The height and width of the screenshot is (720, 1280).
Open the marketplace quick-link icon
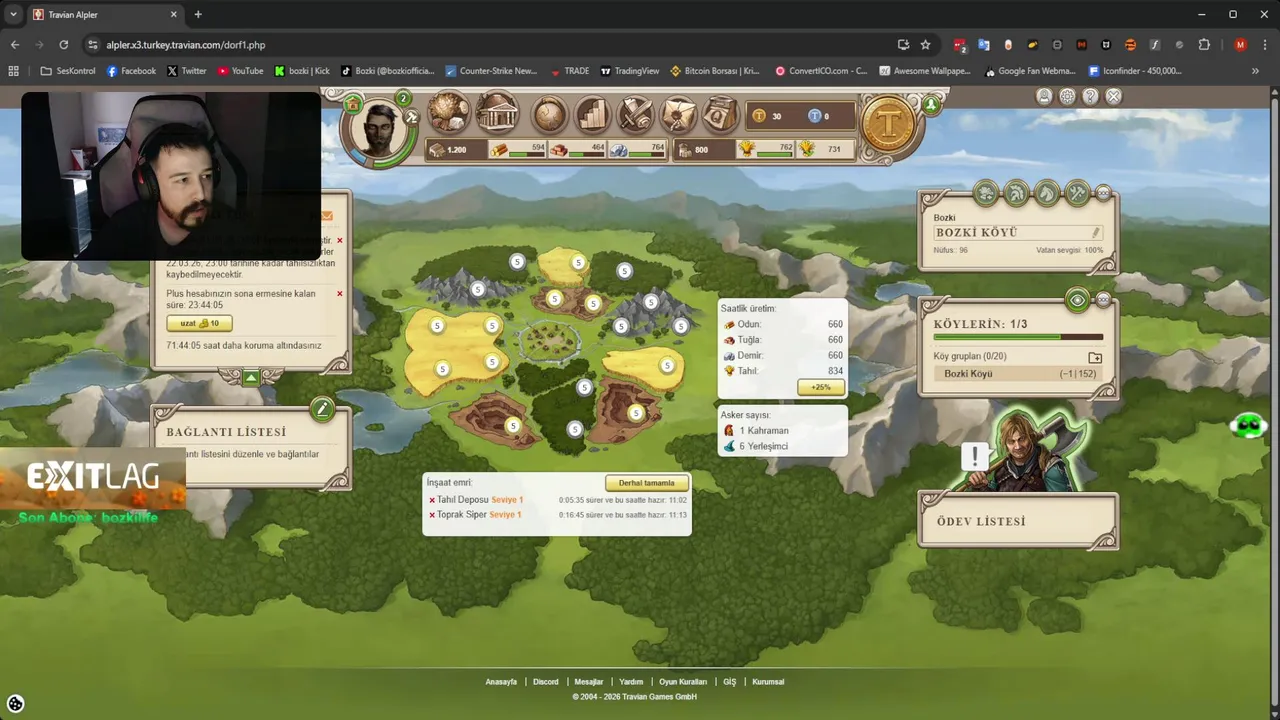pos(986,192)
